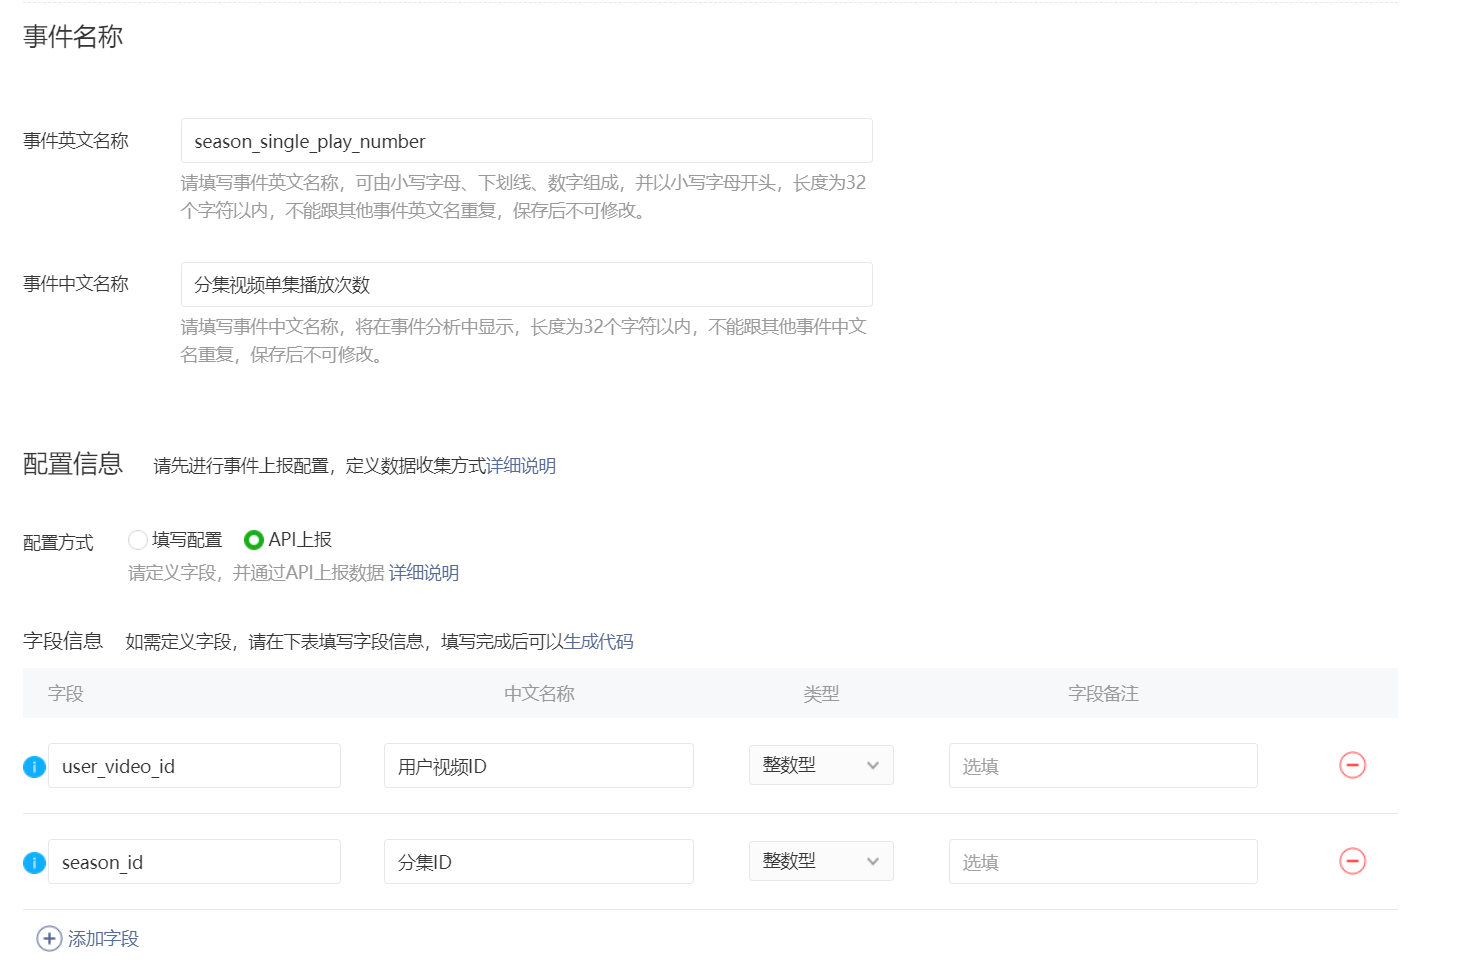The width and height of the screenshot is (1479, 979).
Task: Focus the 事件英文名称 input field
Action: point(527,141)
